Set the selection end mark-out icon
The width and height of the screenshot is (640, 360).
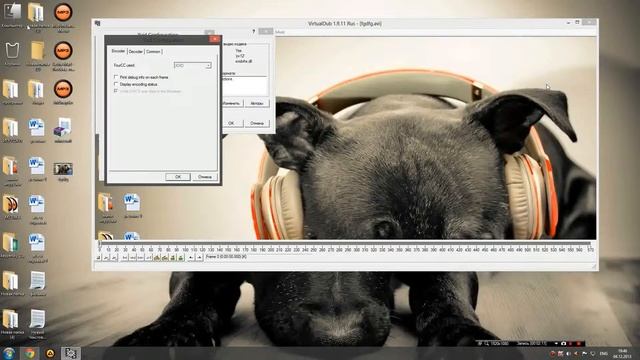point(199,258)
